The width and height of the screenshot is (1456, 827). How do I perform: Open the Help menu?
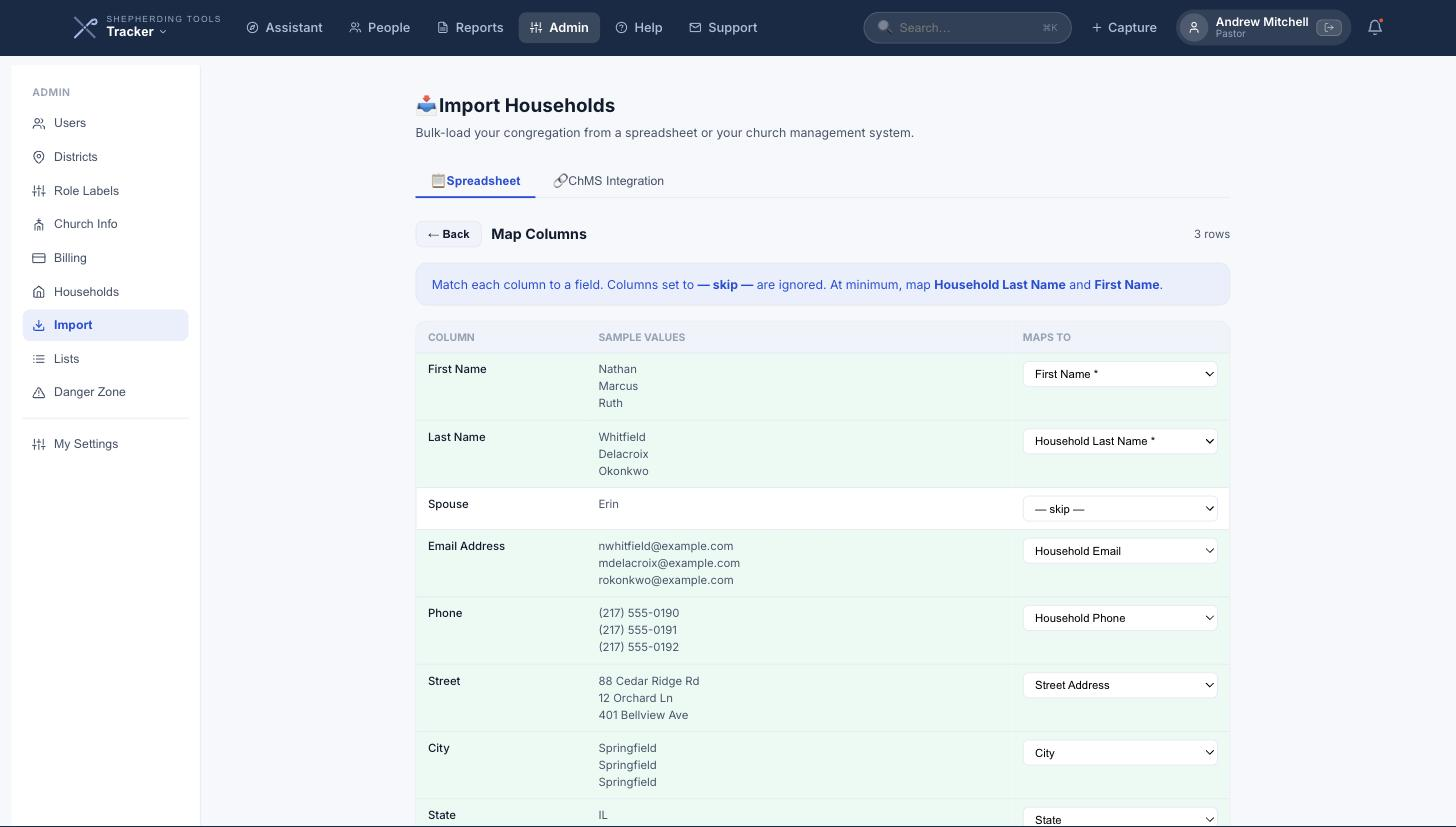click(x=639, y=28)
